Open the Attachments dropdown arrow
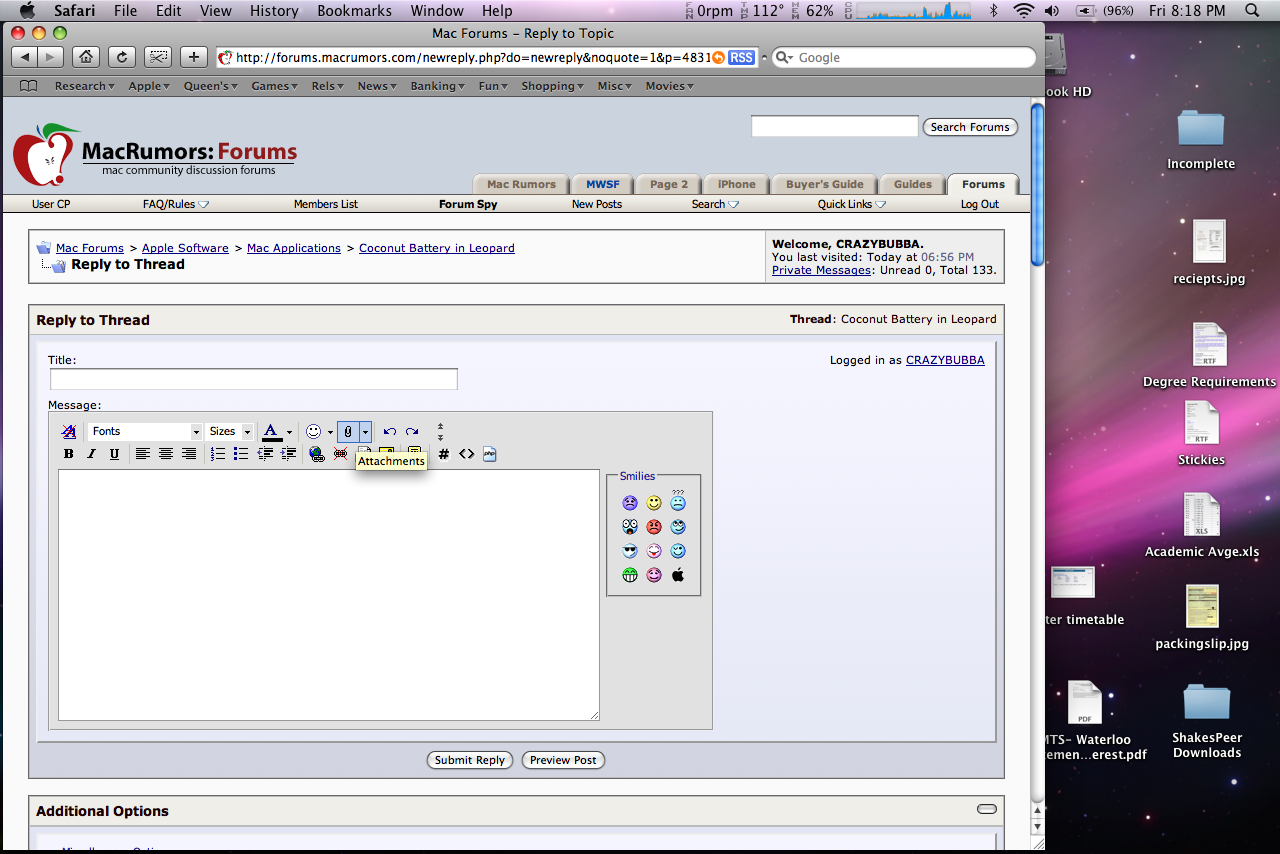The image size is (1280, 854). point(365,432)
